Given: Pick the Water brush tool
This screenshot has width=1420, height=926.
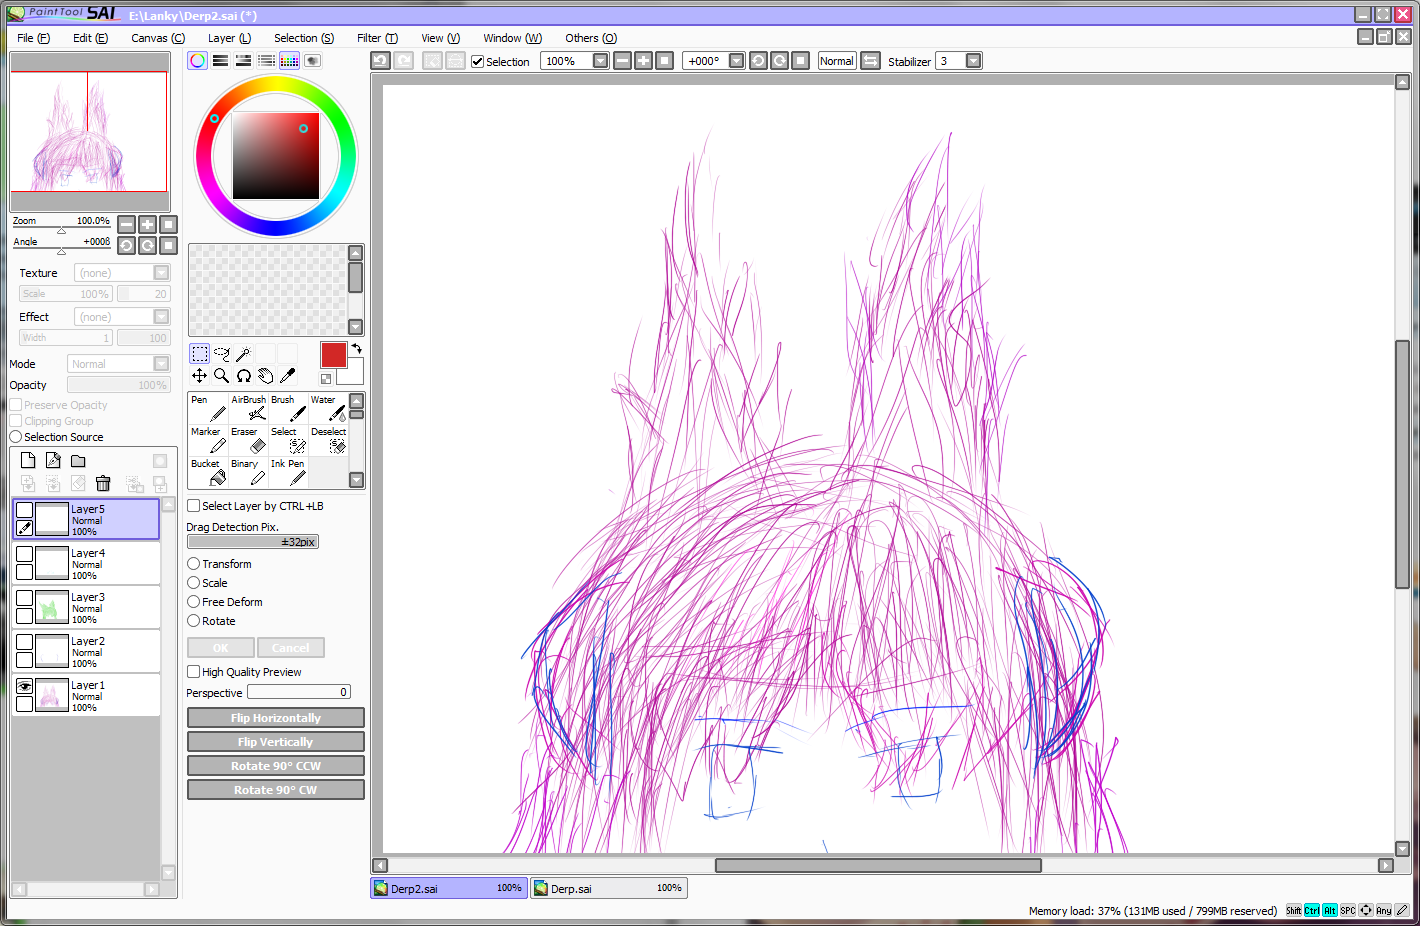Looking at the screenshot, I should [328, 408].
